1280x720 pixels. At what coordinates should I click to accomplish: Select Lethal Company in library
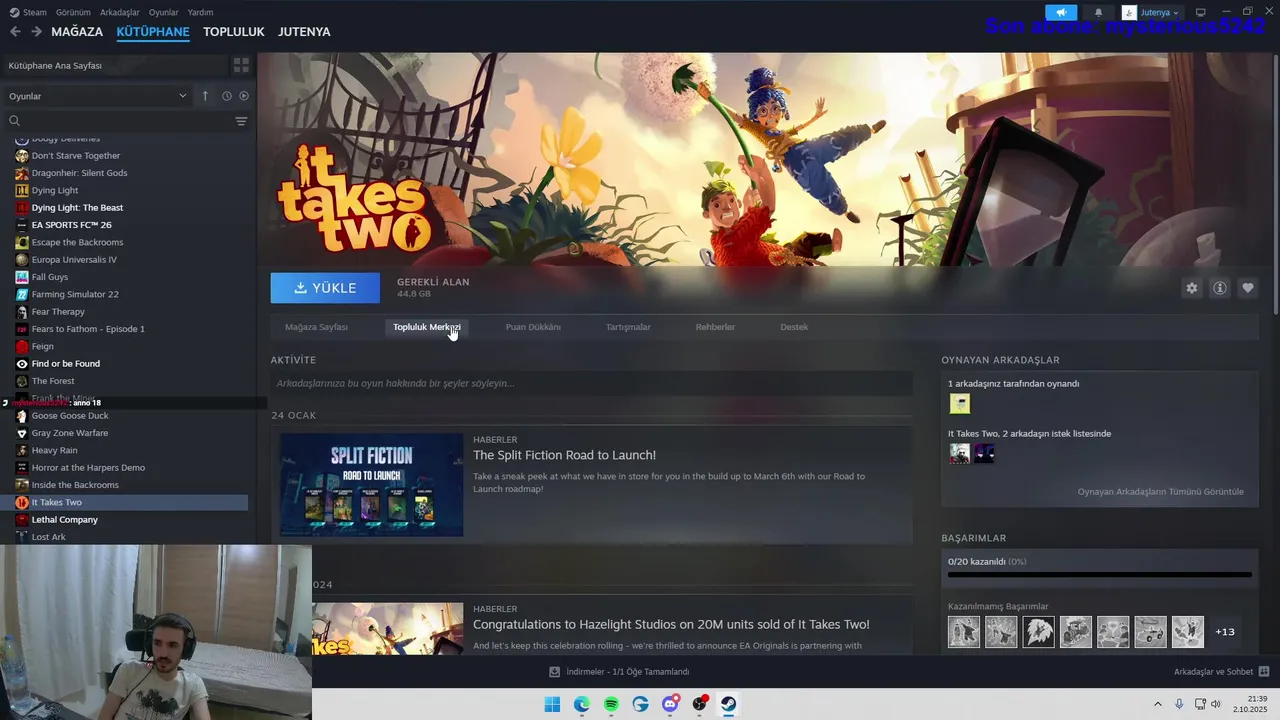(x=65, y=520)
